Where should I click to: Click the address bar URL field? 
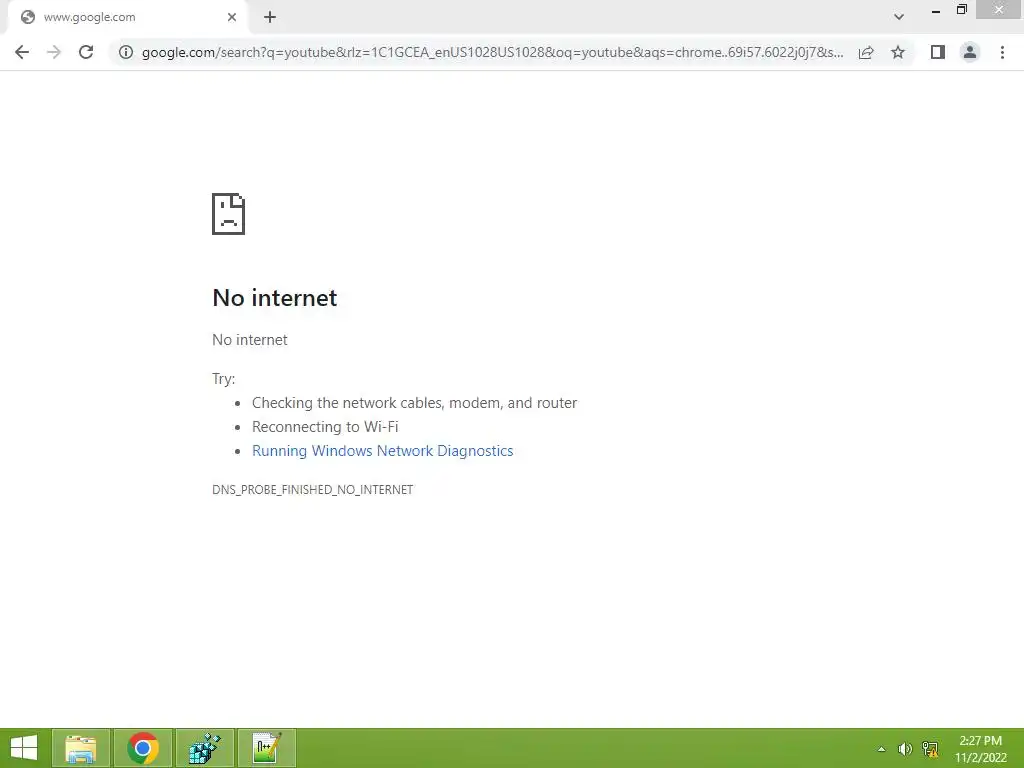pos(492,52)
